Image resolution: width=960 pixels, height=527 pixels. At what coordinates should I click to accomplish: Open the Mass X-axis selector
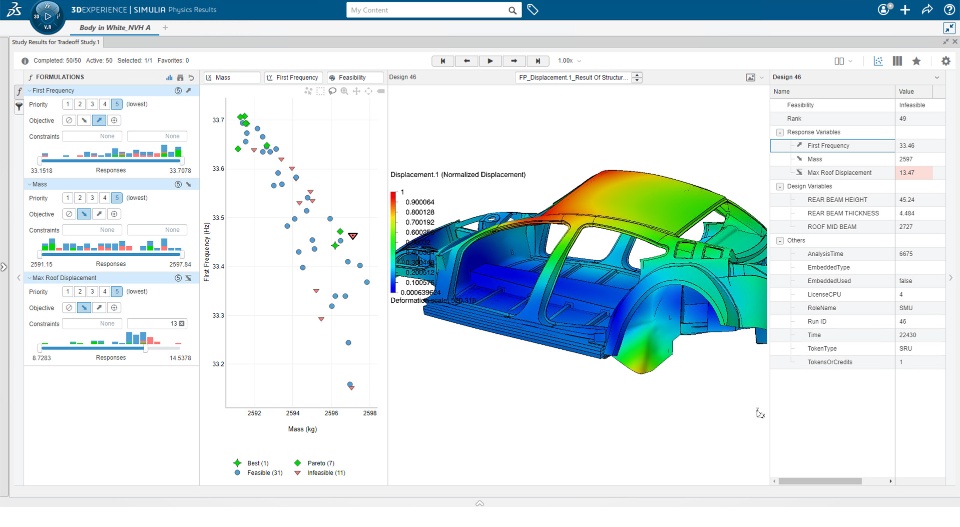232,78
